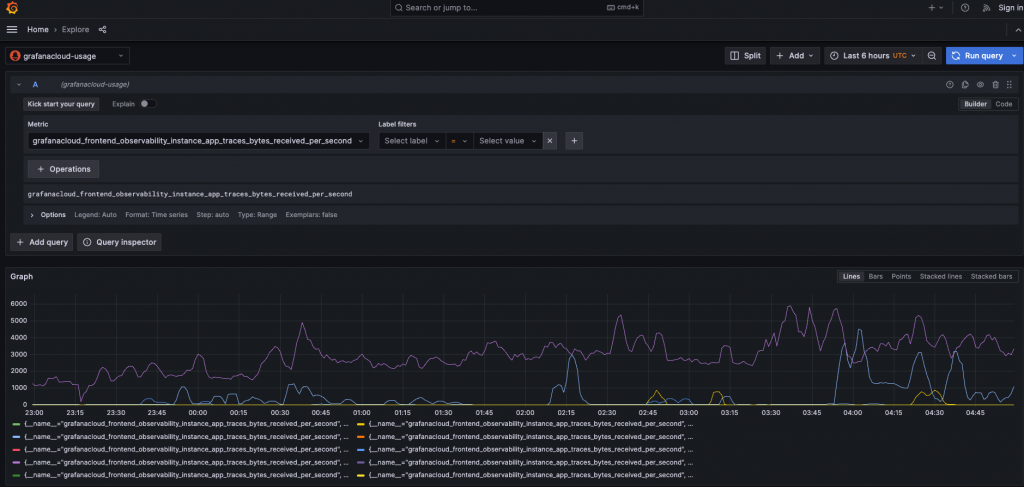
Task: Click the query help icon in row A
Action: tap(950, 84)
